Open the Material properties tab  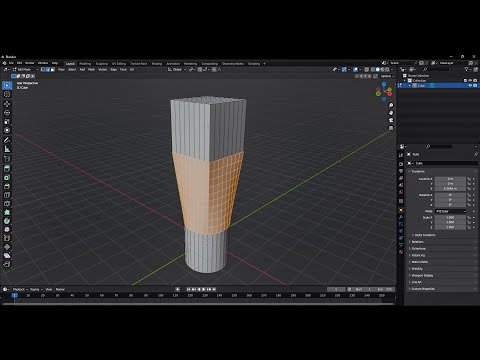[x=401, y=252]
